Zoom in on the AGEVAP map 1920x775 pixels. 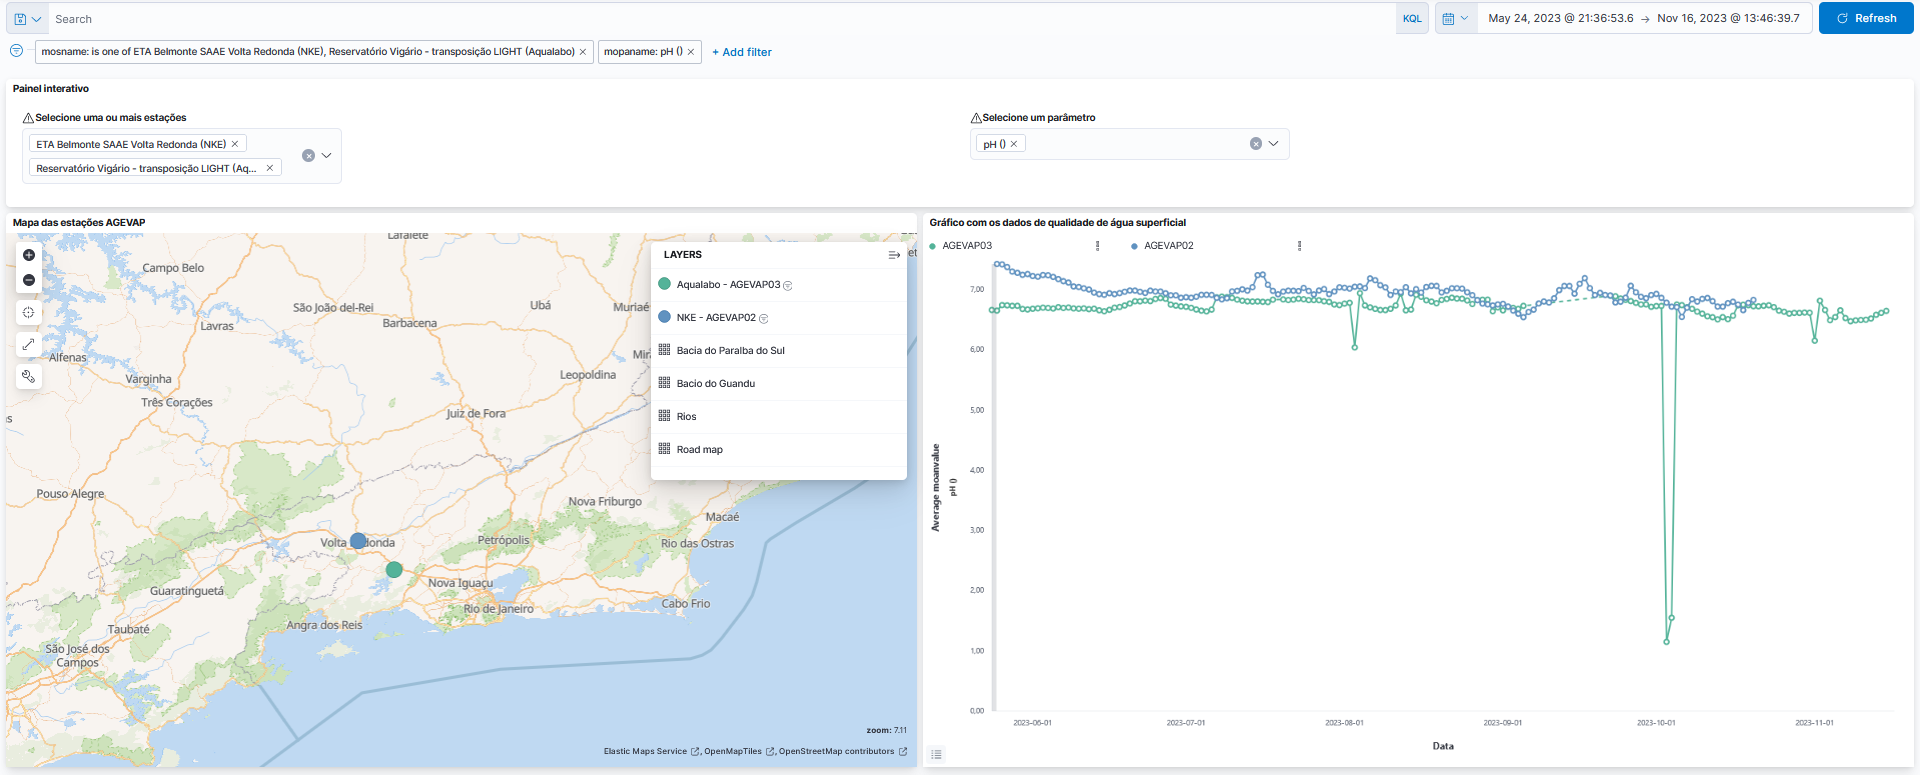[29, 255]
